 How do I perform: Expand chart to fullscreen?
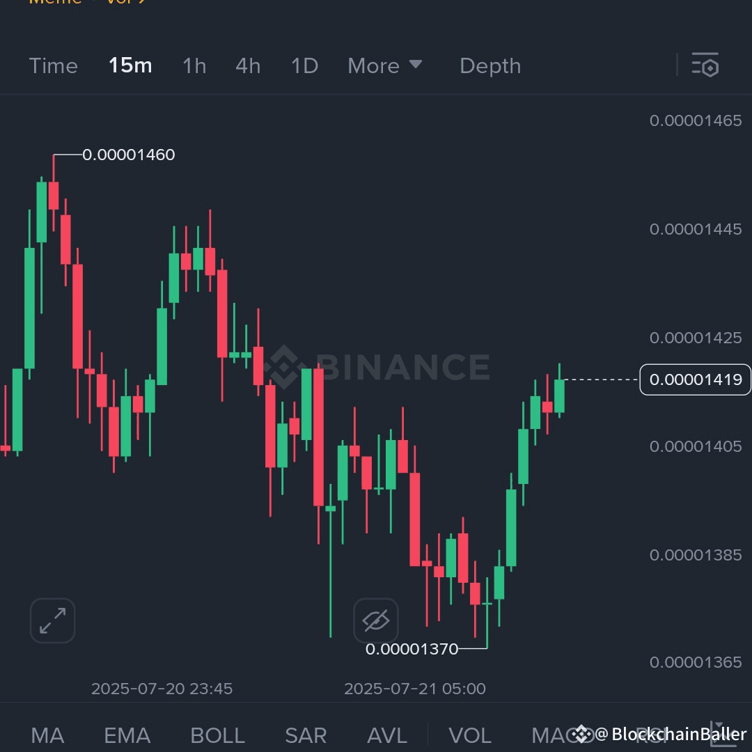pos(53,621)
